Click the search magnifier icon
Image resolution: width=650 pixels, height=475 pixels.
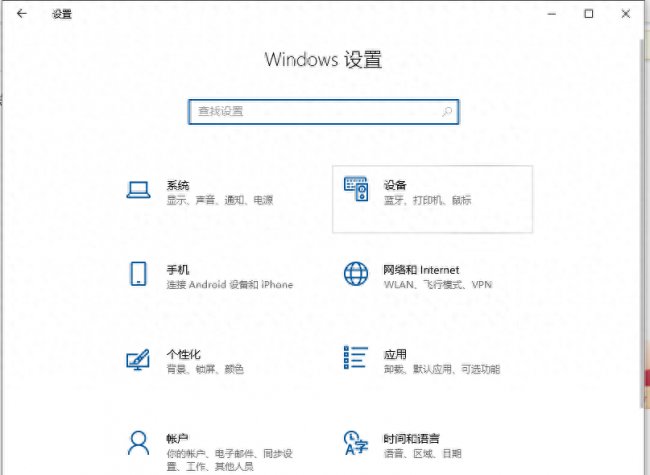(447, 111)
